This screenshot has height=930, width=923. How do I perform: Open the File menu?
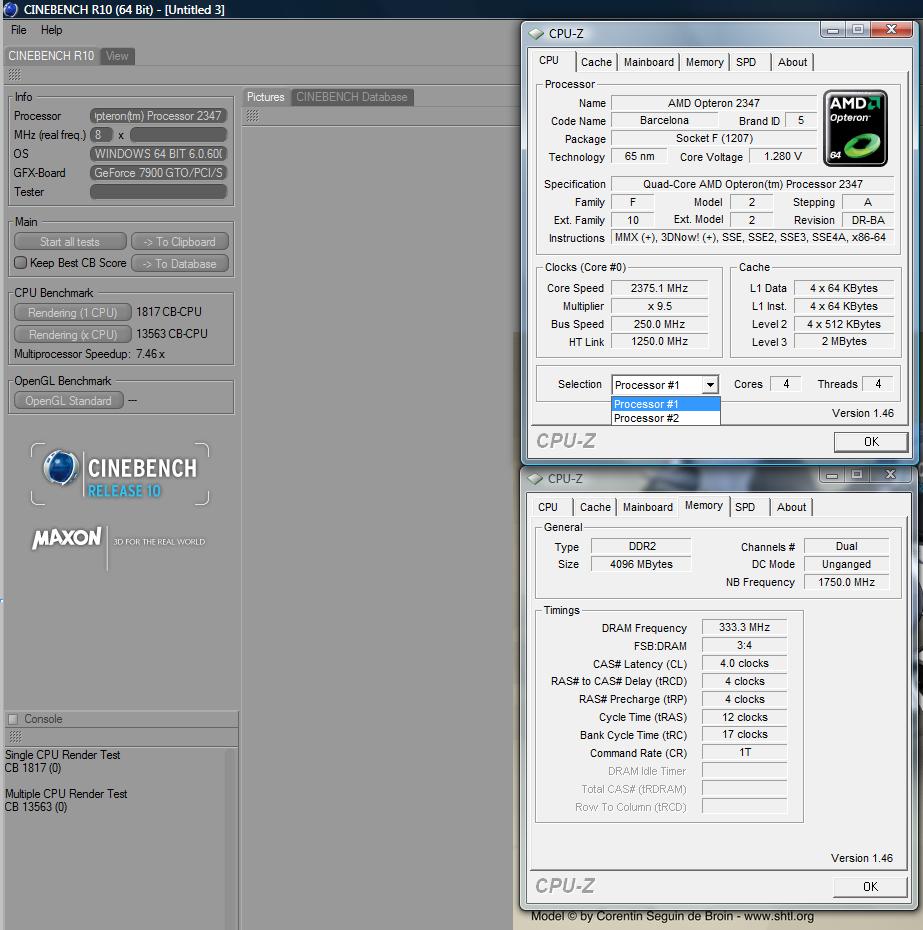point(18,30)
